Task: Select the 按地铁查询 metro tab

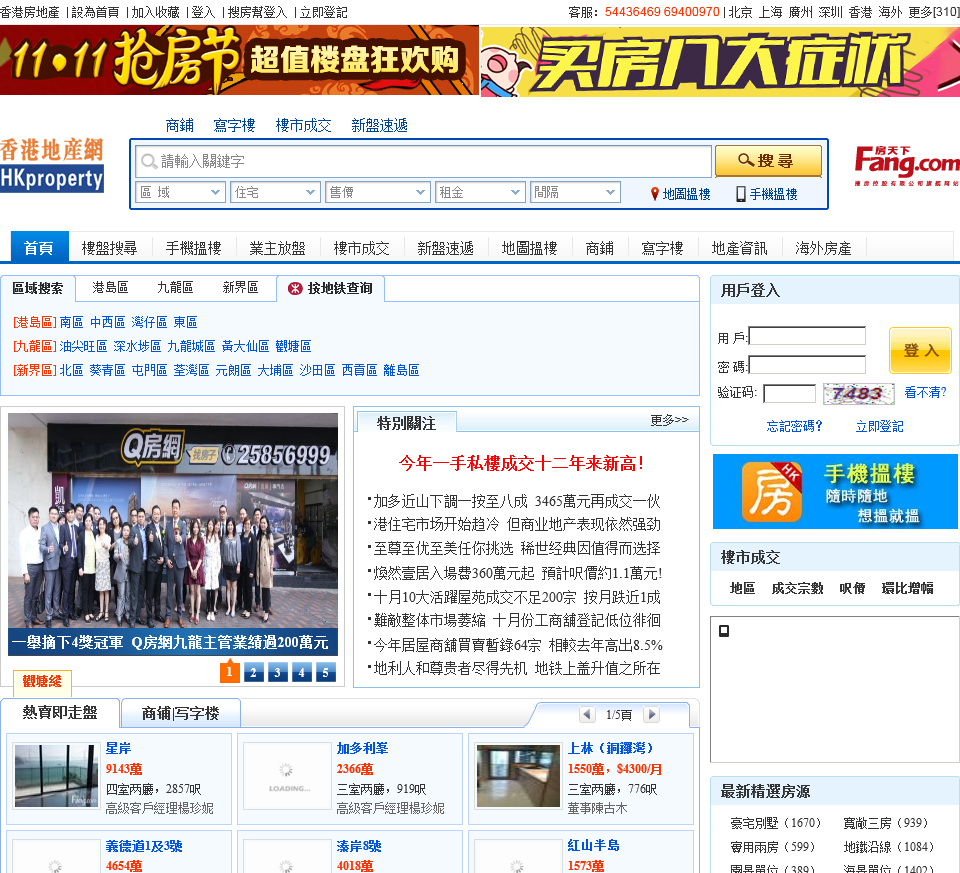Action: point(331,288)
